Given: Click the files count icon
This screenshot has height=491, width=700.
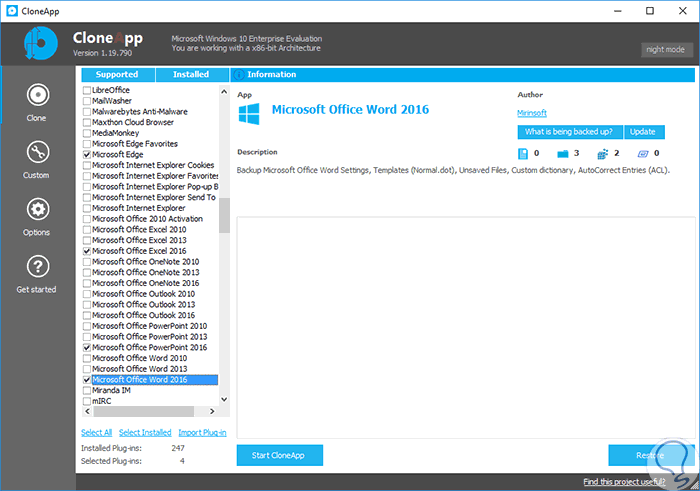Looking at the screenshot, I should [522, 154].
